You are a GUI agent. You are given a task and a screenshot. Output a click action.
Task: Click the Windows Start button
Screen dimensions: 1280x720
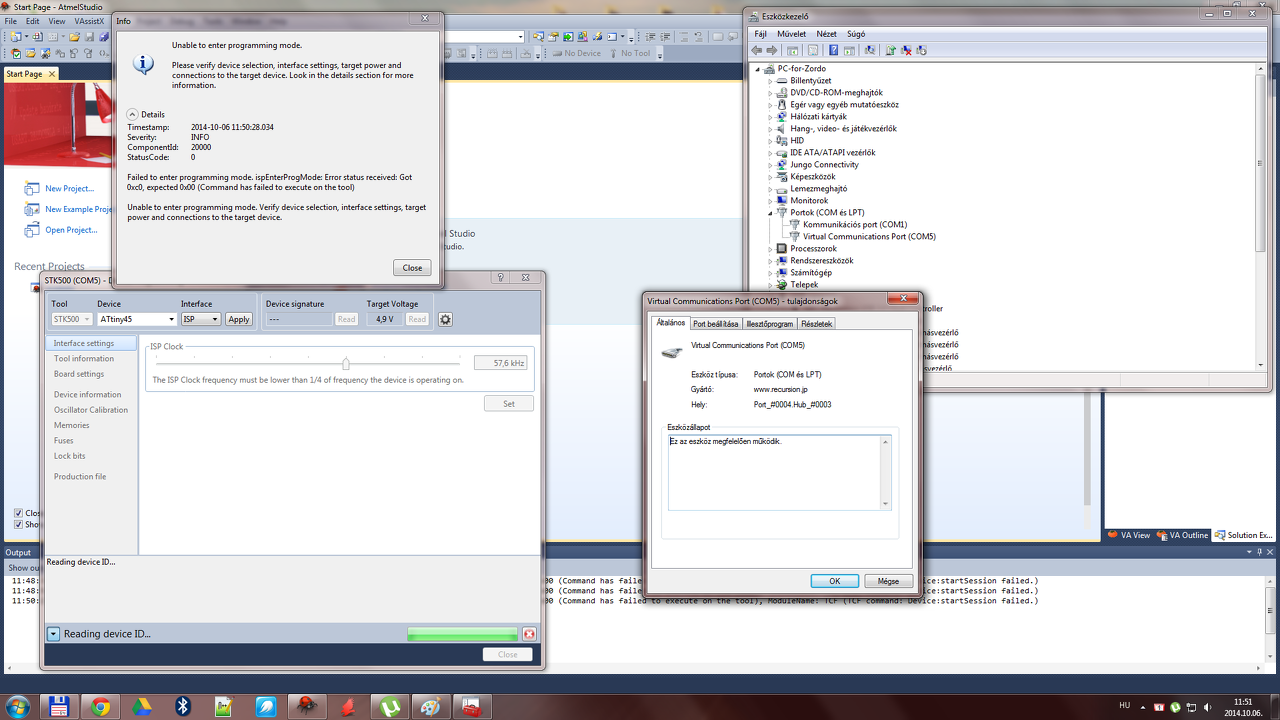(19, 706)
